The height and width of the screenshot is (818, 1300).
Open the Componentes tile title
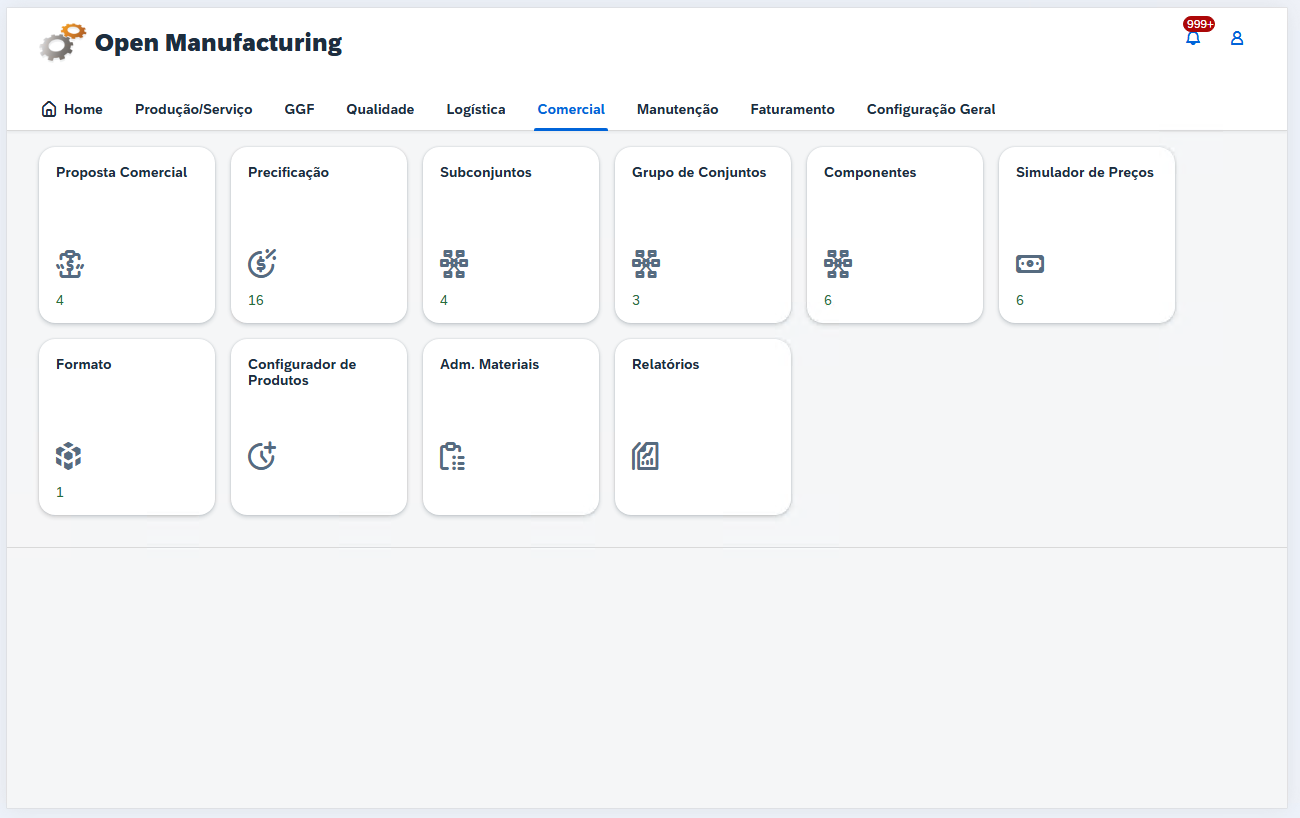[870, 172]
